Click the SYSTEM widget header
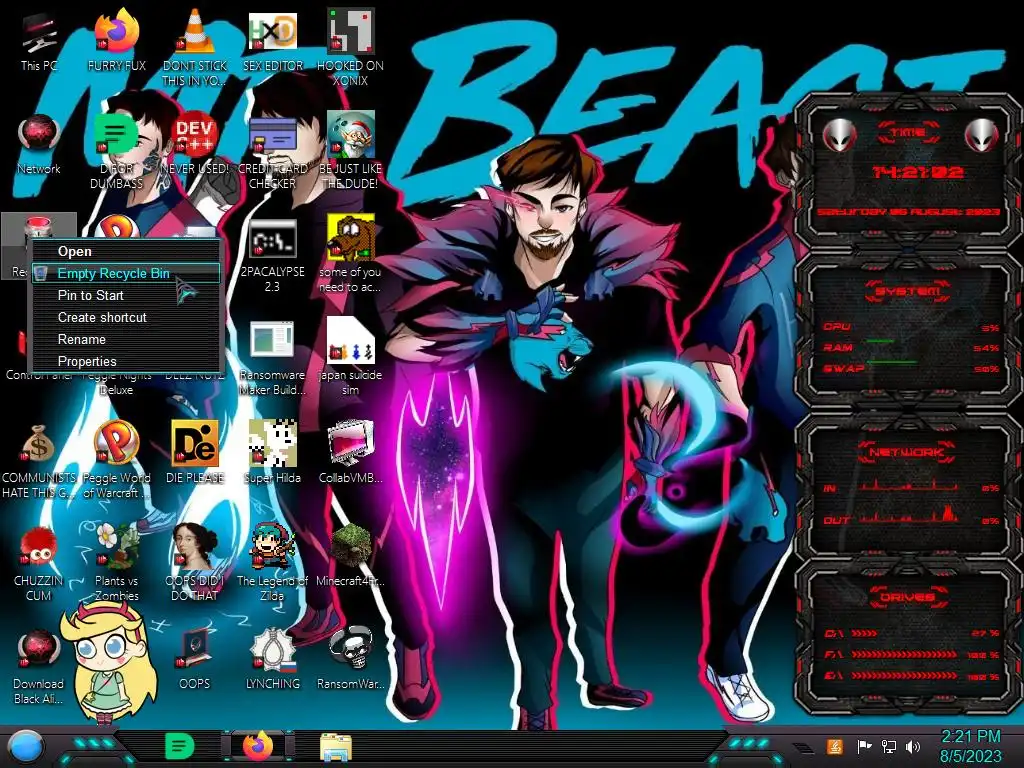1024x768 pixels. pyautogui.click(x=908, y=291)
